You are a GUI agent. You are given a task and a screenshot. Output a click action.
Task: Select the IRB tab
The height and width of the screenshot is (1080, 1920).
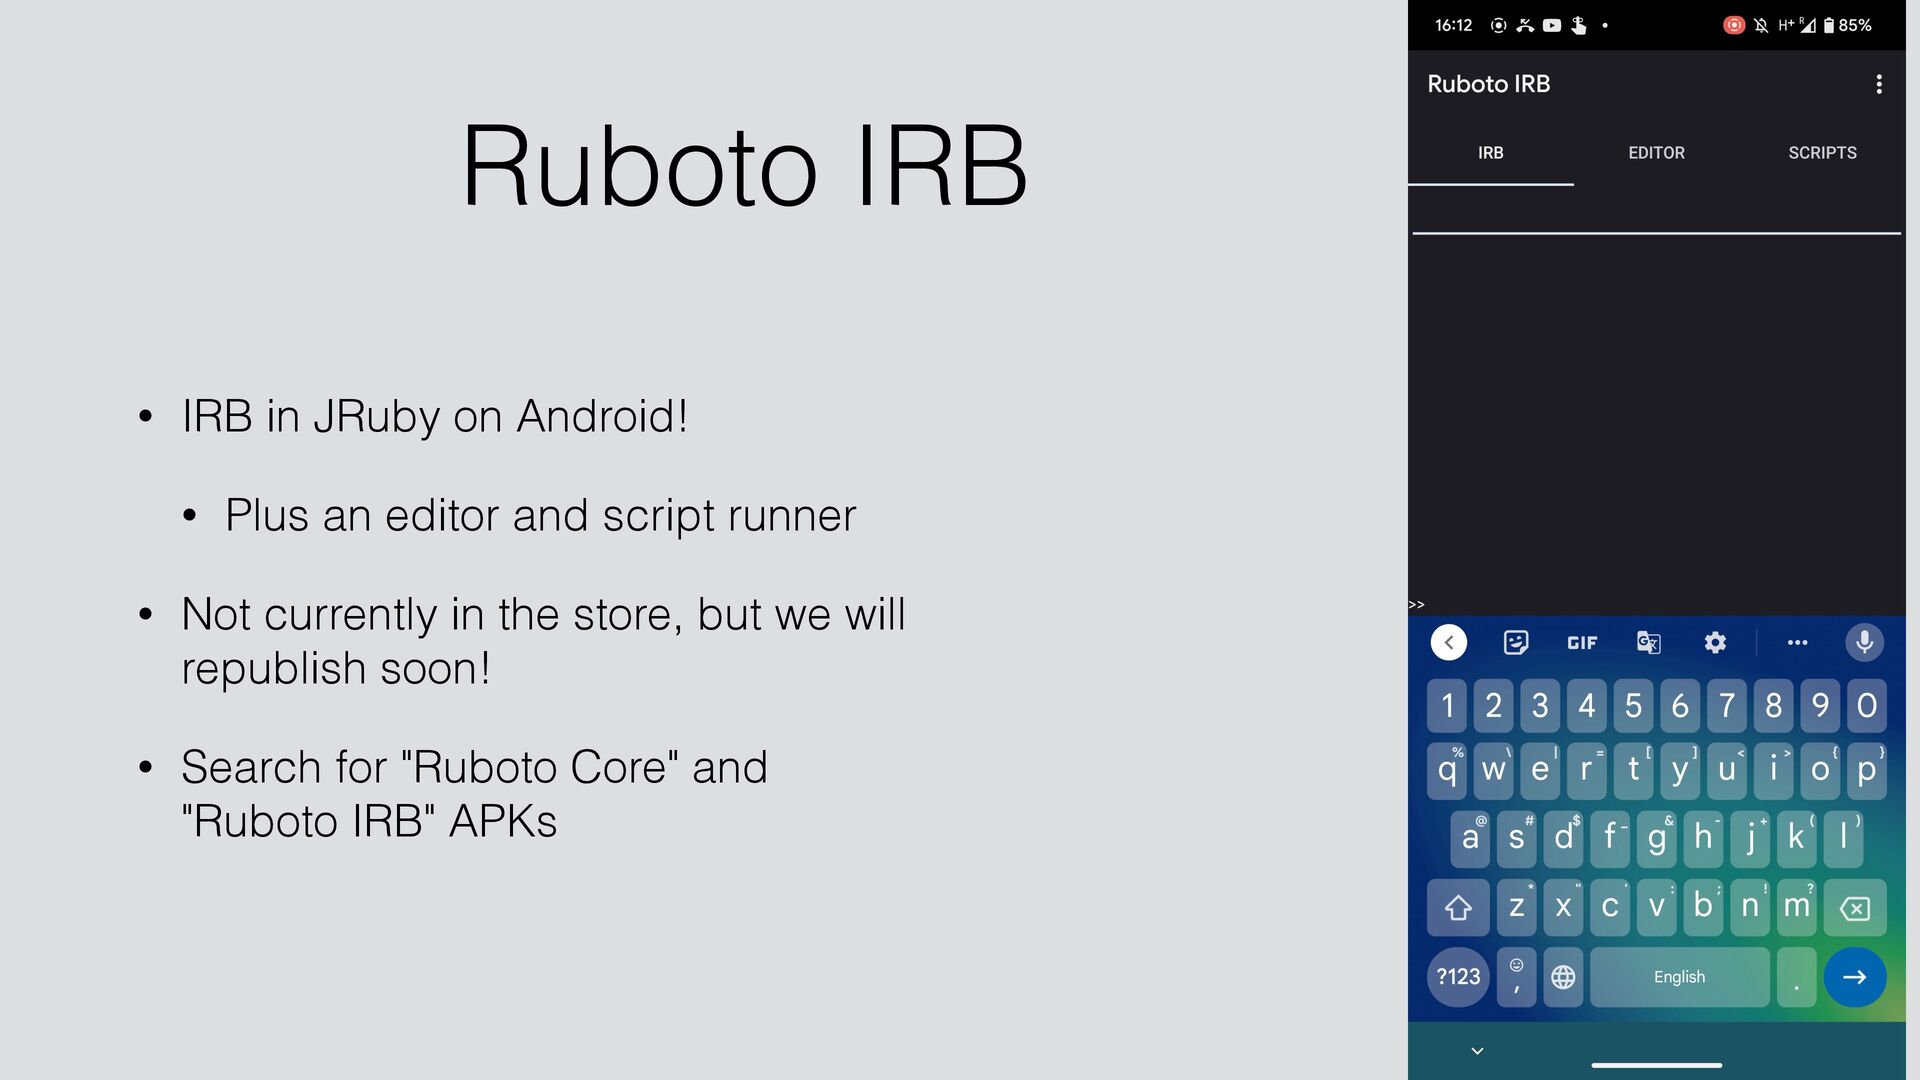coord(1490,153)
